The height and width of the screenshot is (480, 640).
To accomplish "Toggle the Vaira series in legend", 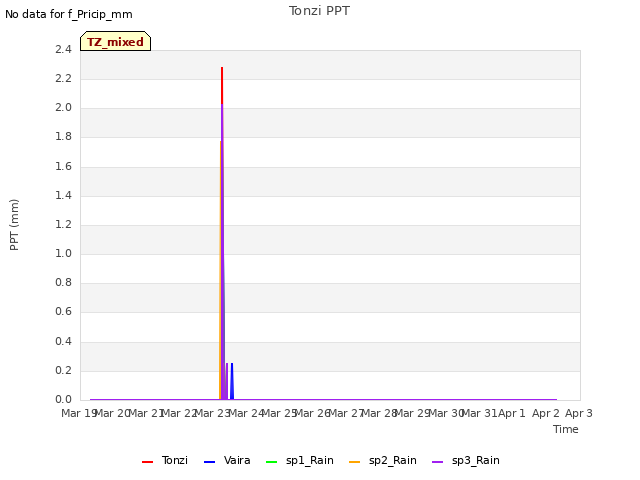I will click(x=227, y=460).
